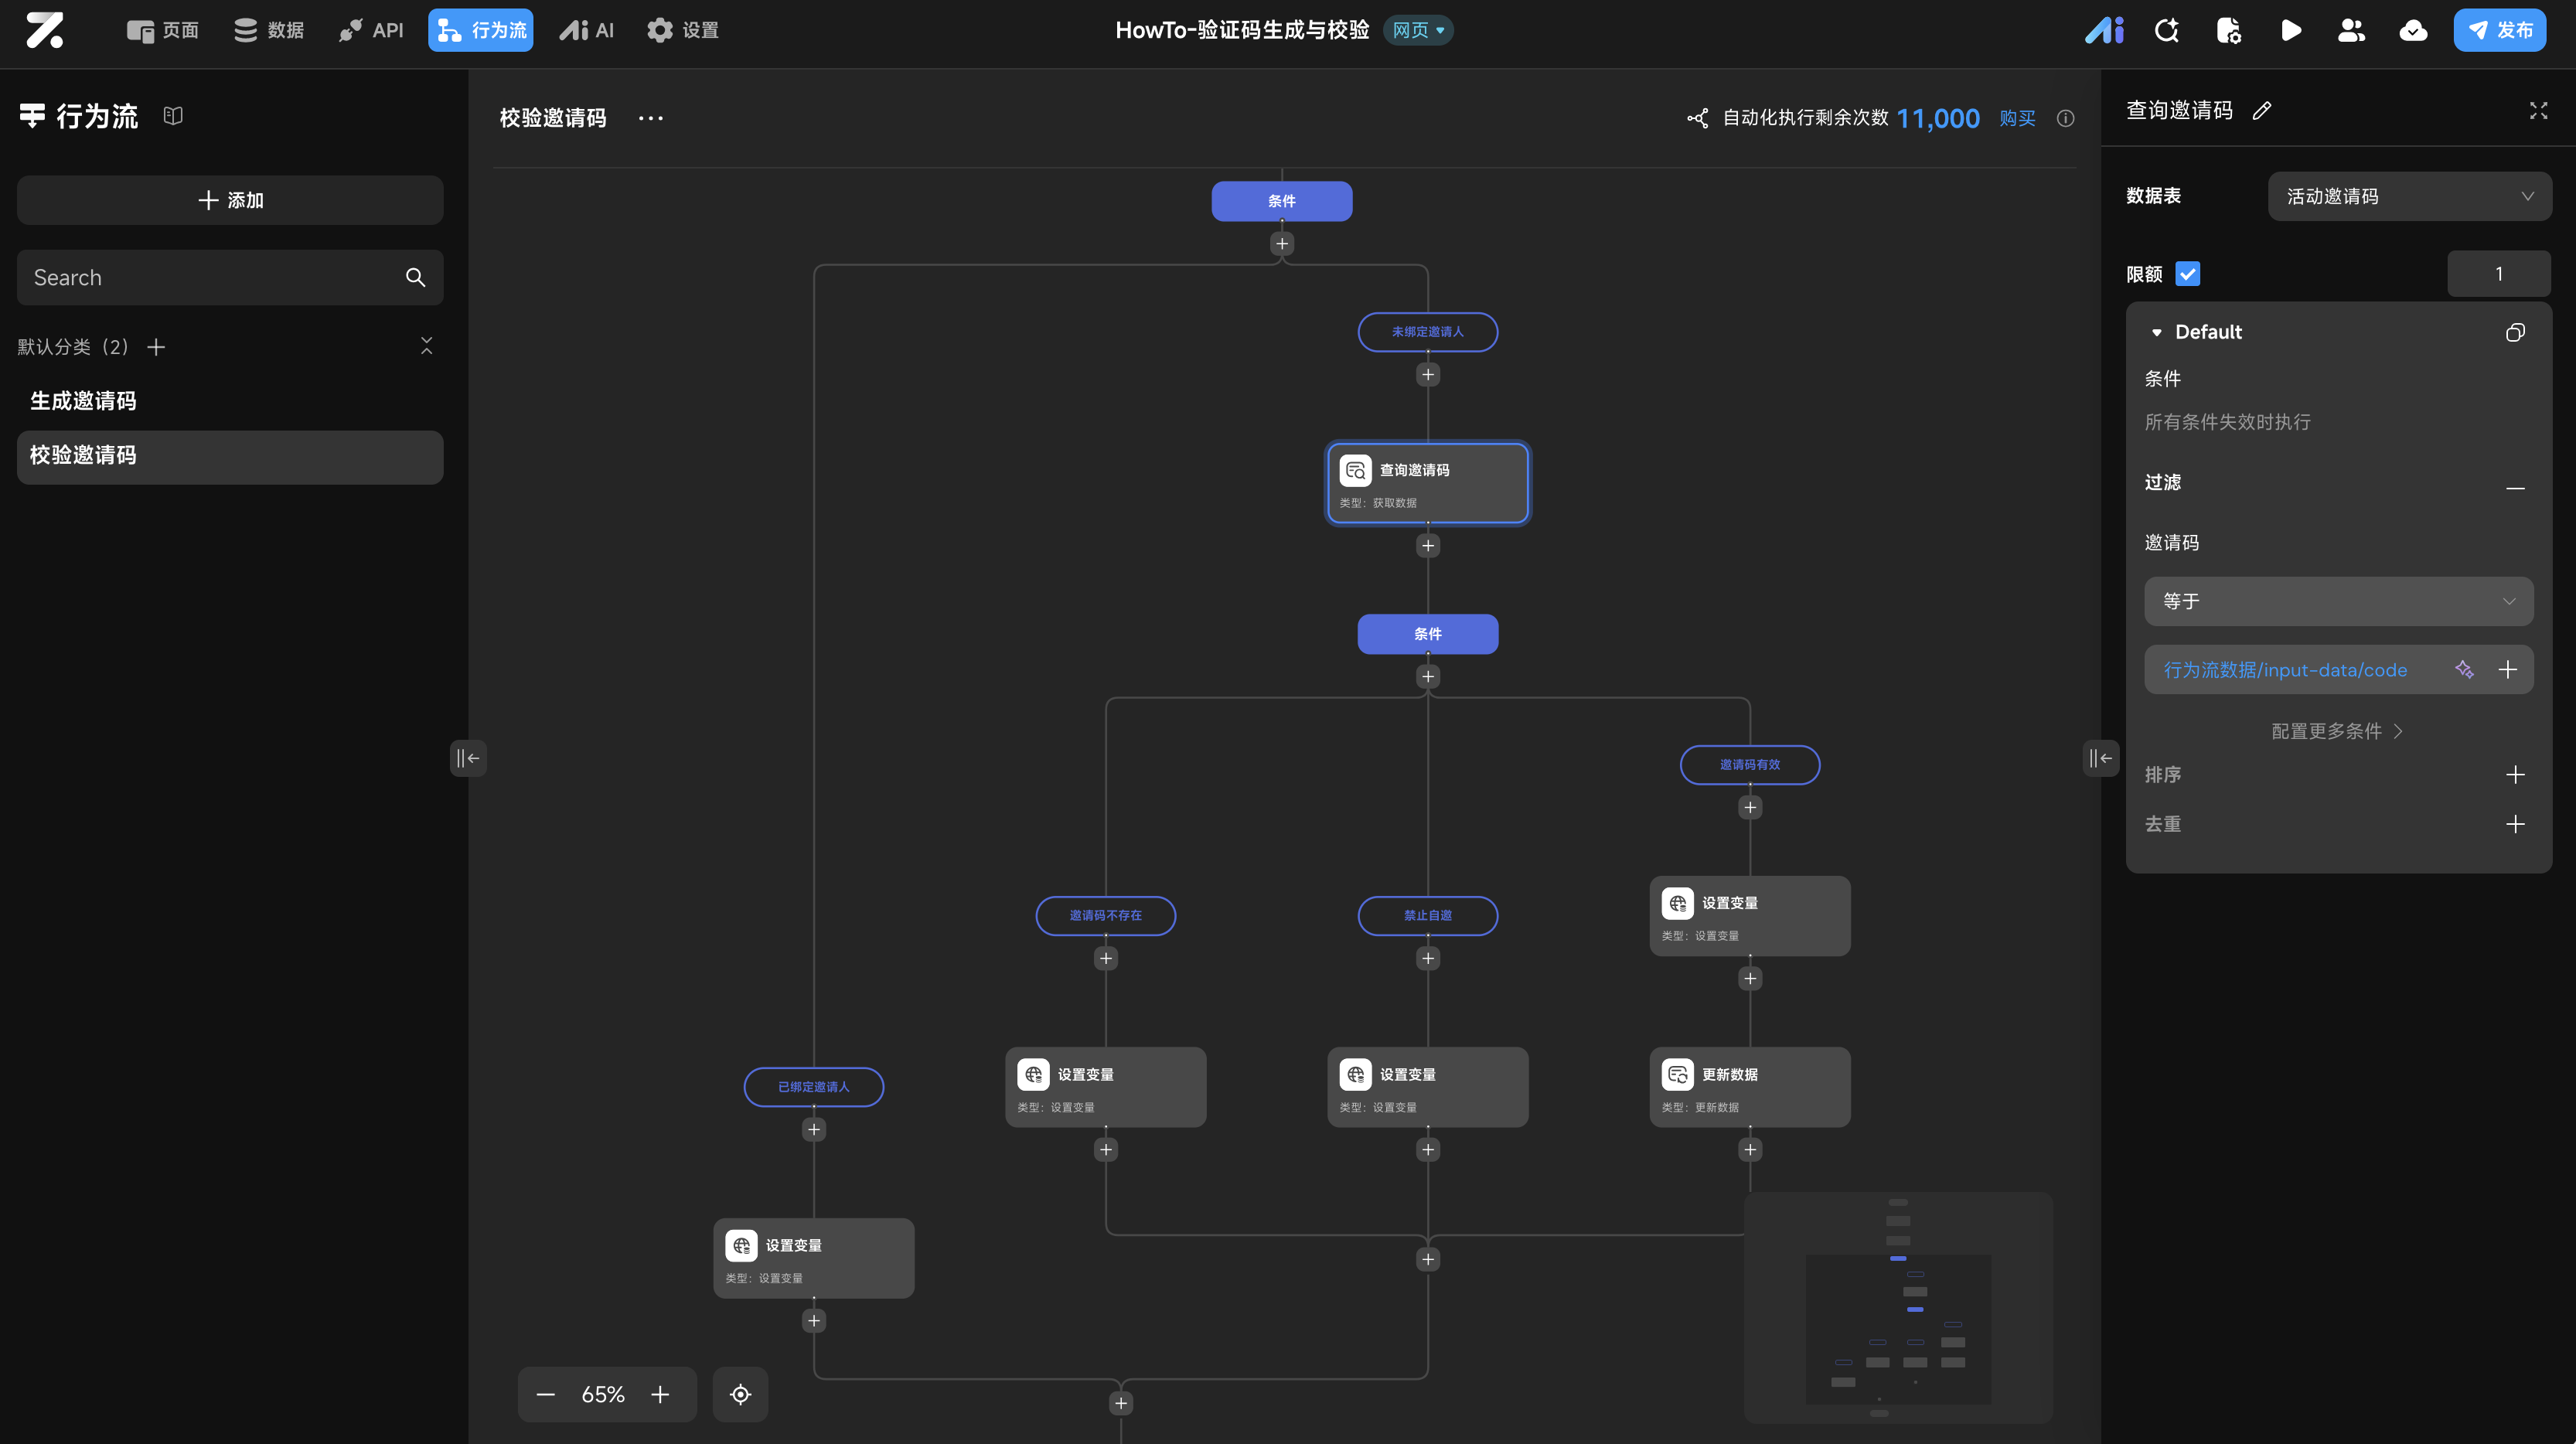The width and height of the screenshot is (2576, 1444).
Task: Click the AI magic icon in the filter value field
Action: coord(2464,670)
